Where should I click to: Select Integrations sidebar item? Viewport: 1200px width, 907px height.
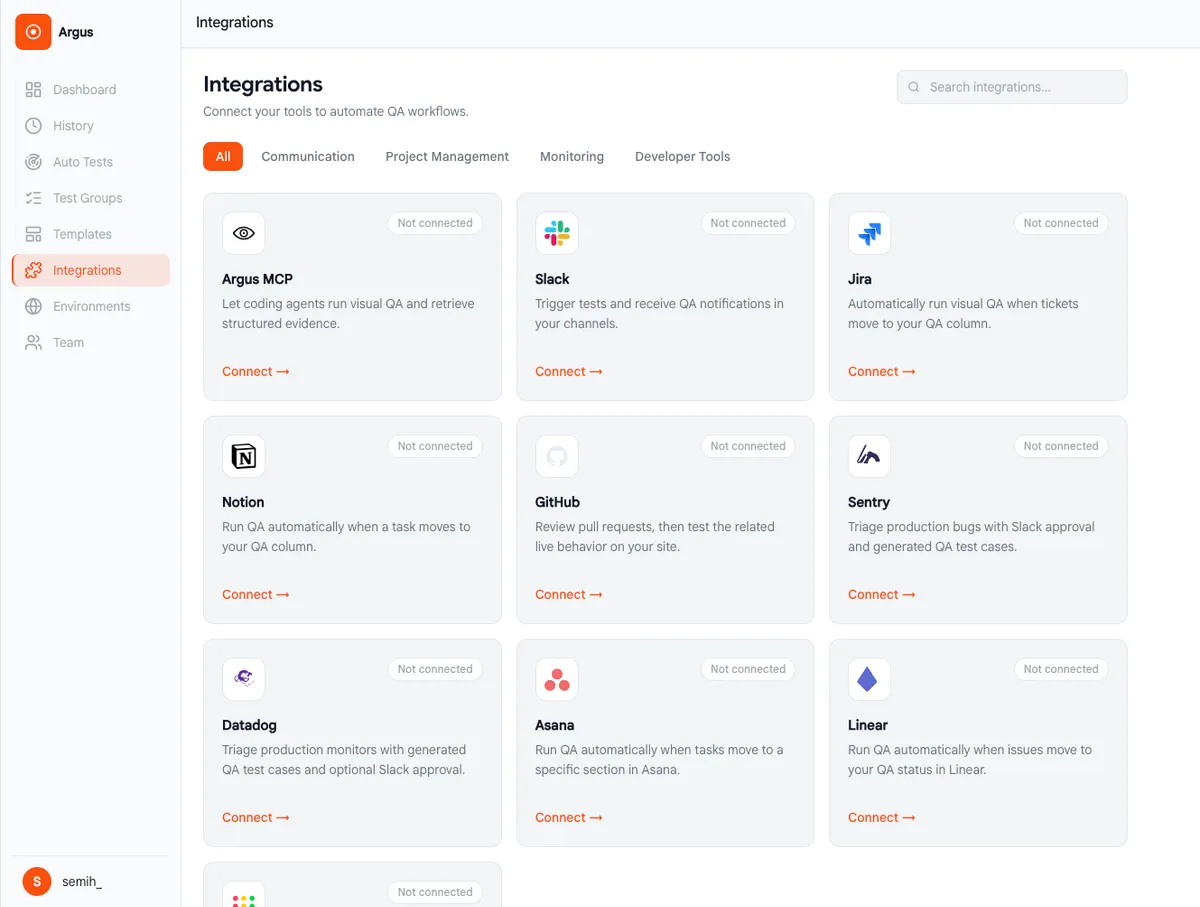(x=91, y=270)
